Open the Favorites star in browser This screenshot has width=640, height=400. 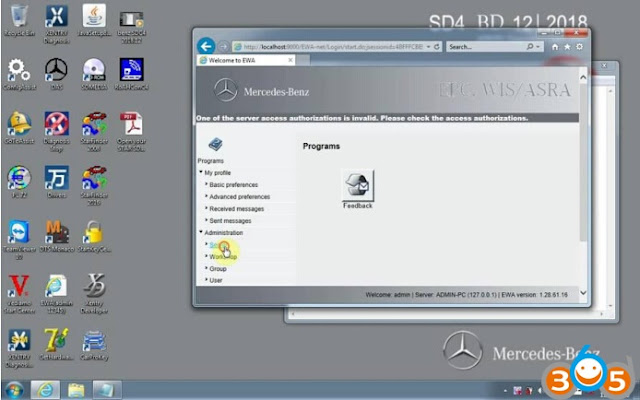pos(567,47)
